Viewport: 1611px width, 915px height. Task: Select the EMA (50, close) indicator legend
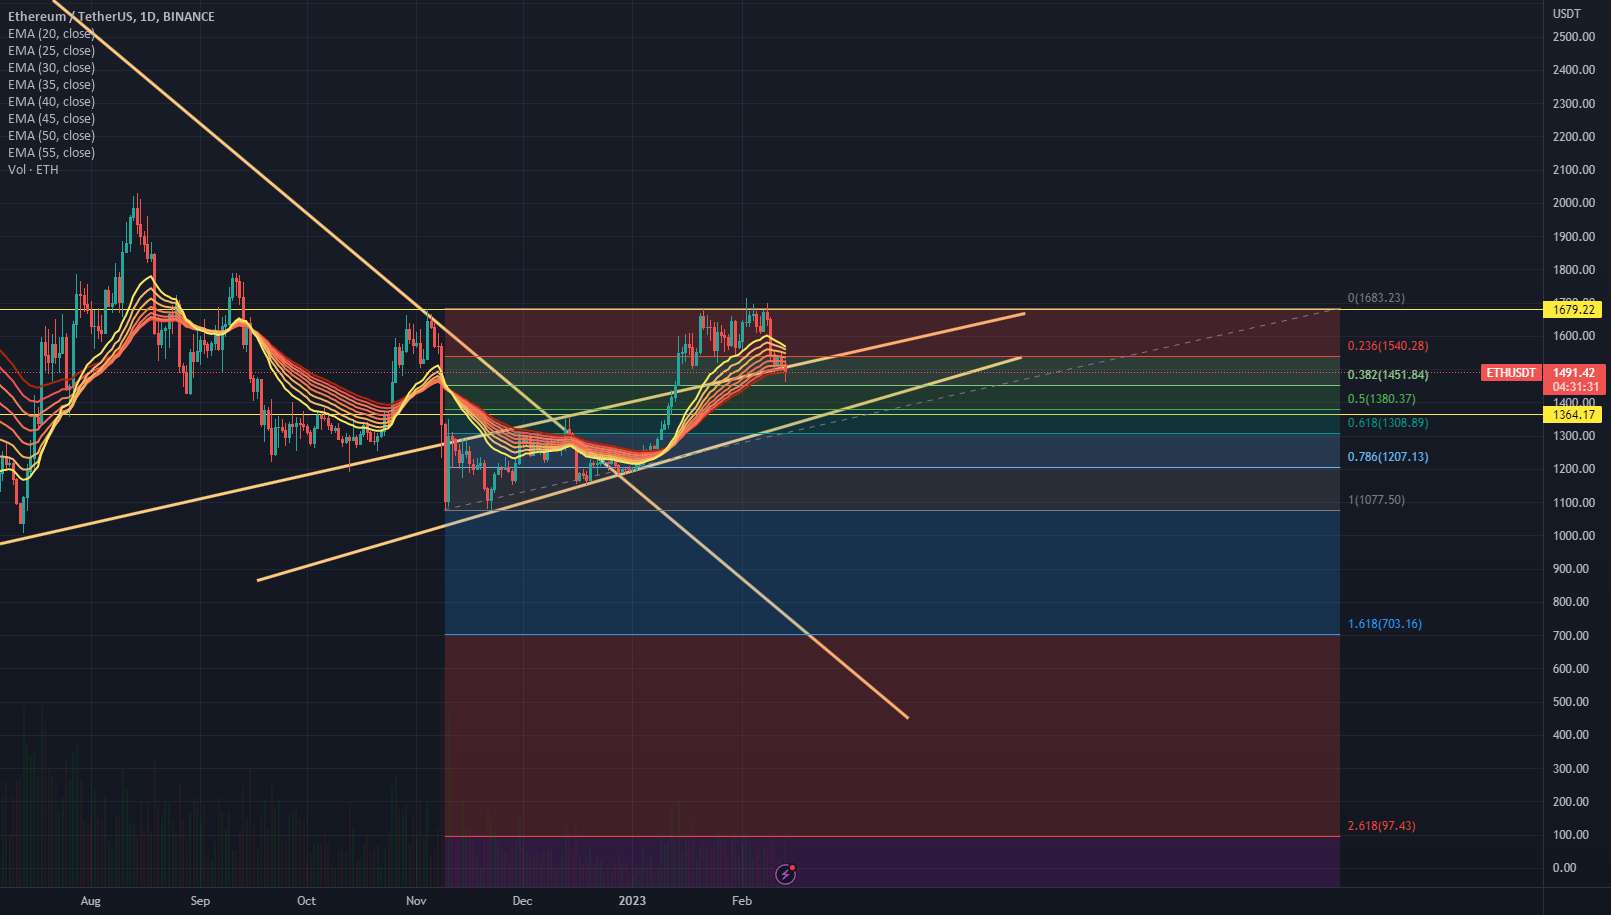[x=51, y=136]
